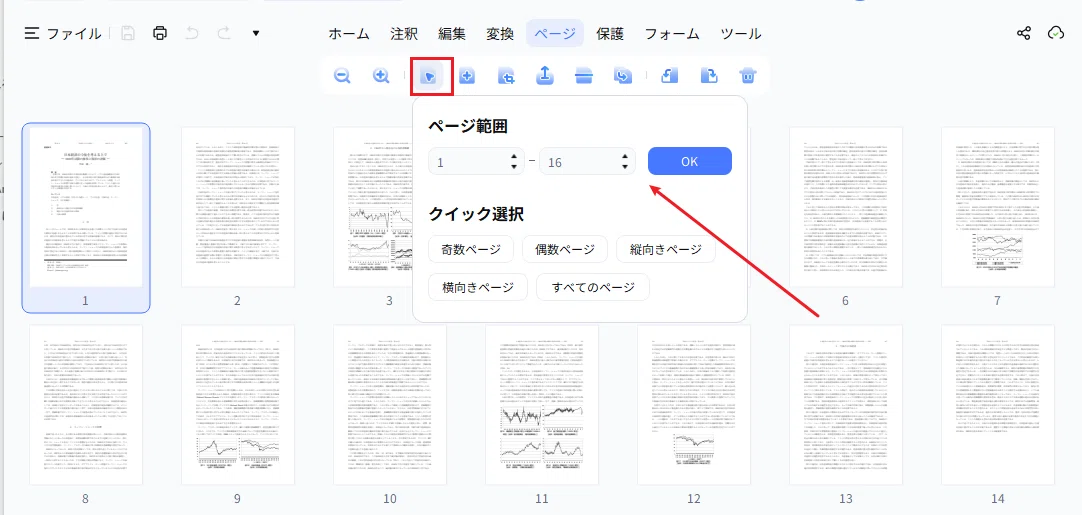Increase the end page number stepper
This screenshot has height=515, width=1082.
click(624, 157)
